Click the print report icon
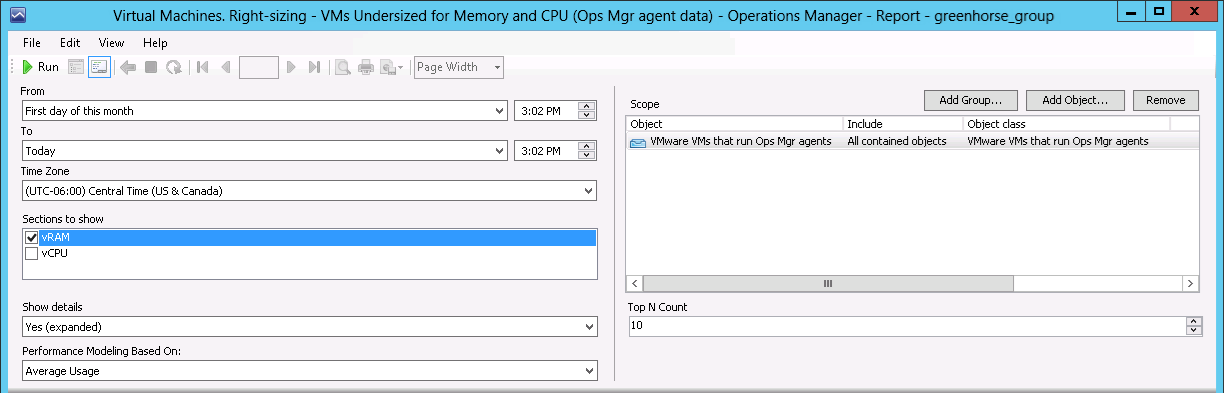1224x393 pixels. click(x=366, y=67)
